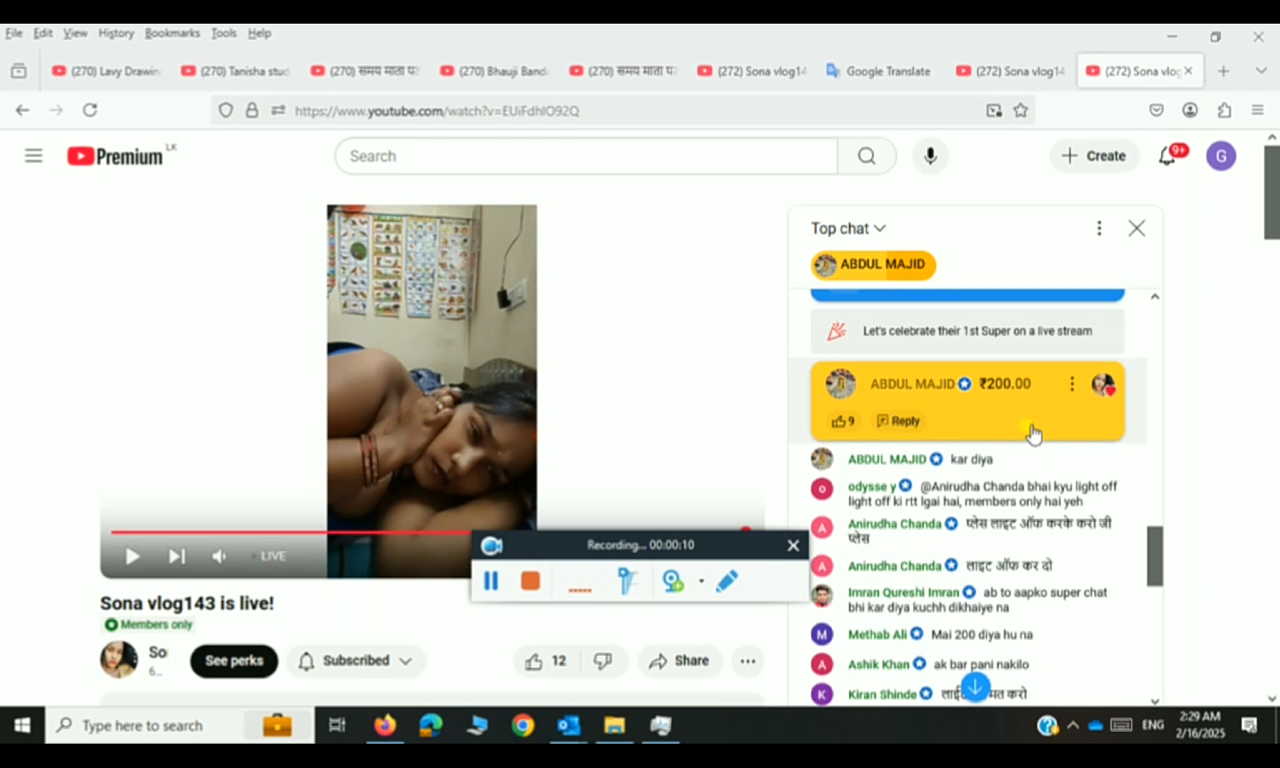The width and height of the screenshot is (1280, 768).
Task: Play the live video
Action: [132, 556]
